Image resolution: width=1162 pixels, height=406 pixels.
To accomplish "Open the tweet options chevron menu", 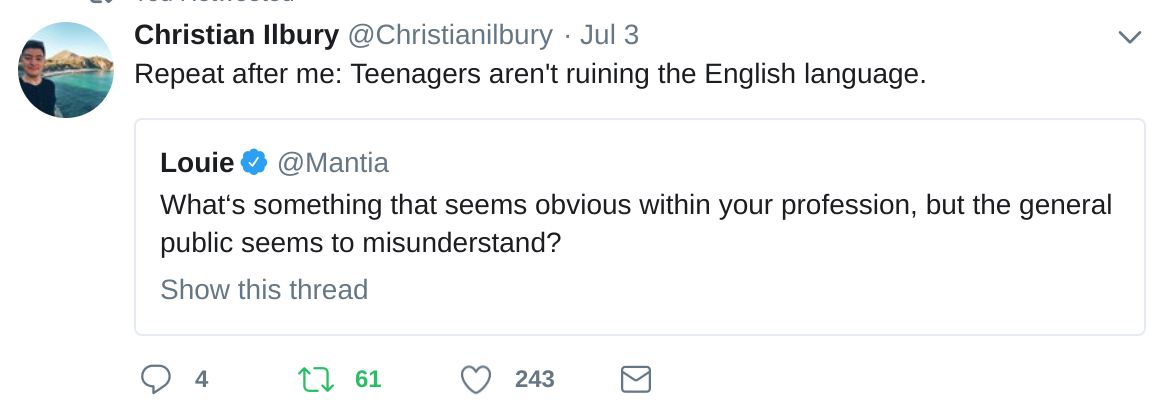I will point(1129,38).
